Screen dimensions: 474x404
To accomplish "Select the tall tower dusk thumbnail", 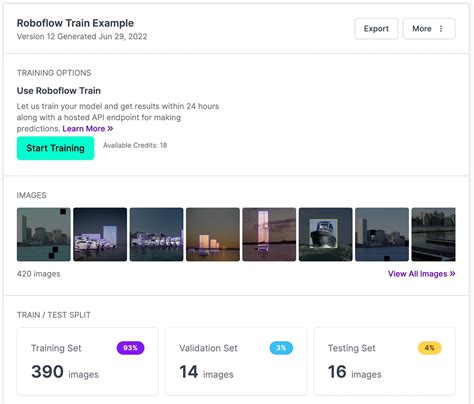I will tap(269, 234).
